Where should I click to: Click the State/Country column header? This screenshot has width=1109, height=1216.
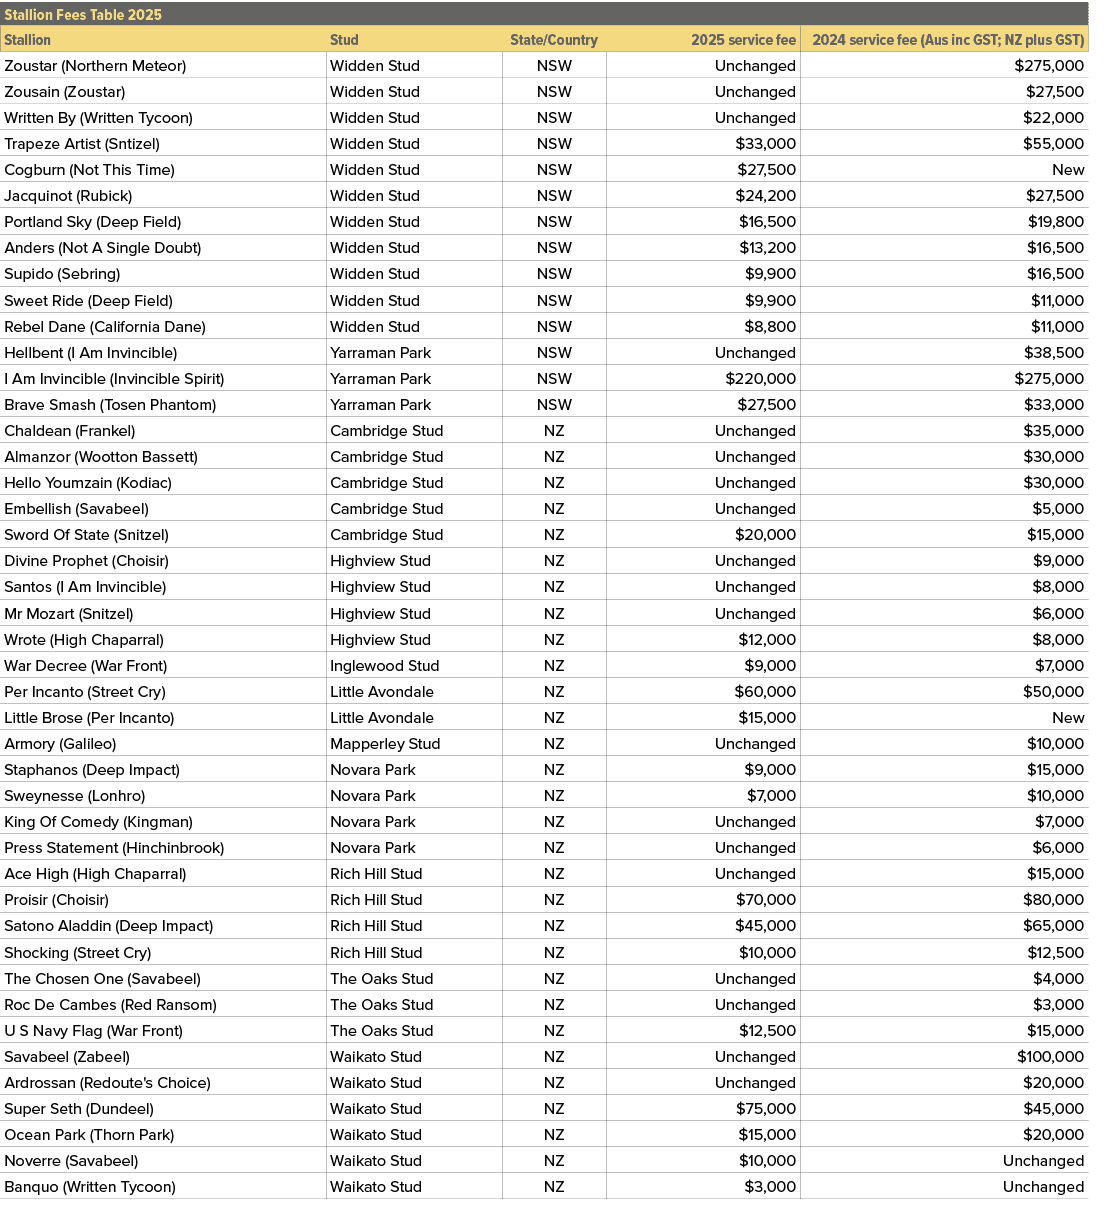[x=554, y=40]
